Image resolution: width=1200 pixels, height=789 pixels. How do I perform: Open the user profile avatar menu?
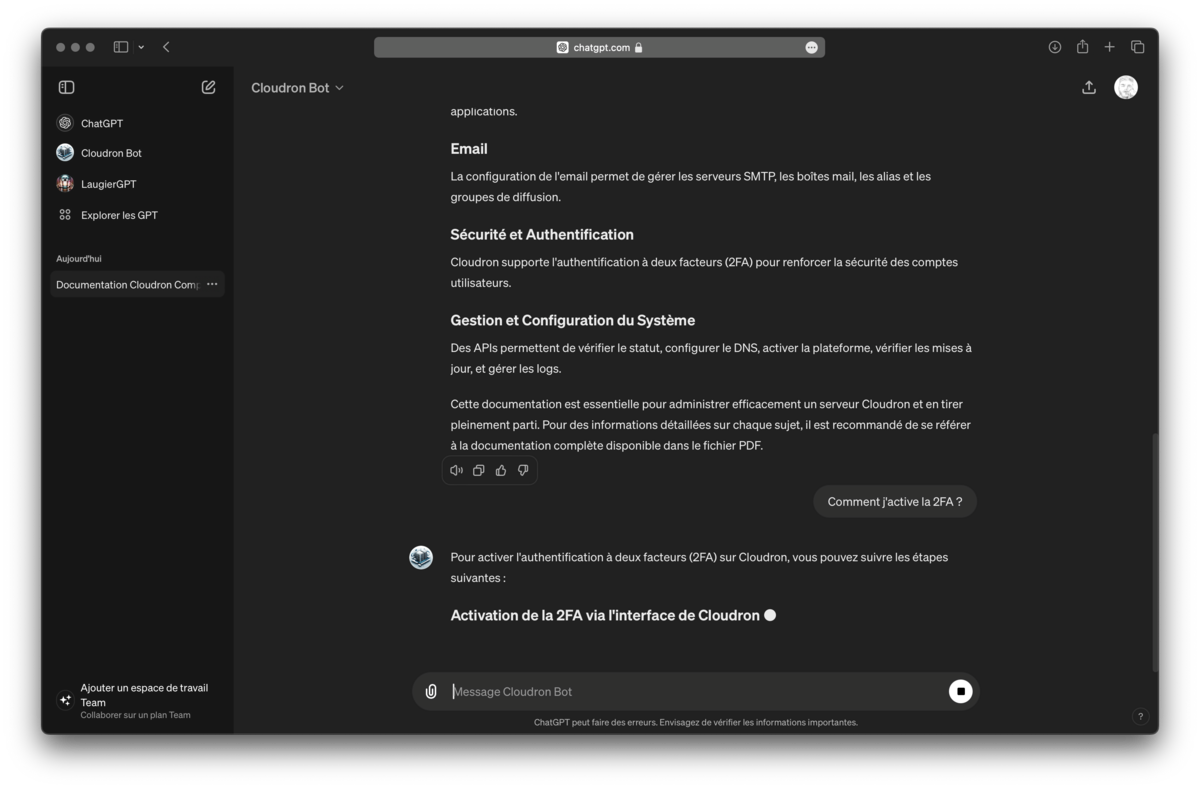[x=1126, y=88]
